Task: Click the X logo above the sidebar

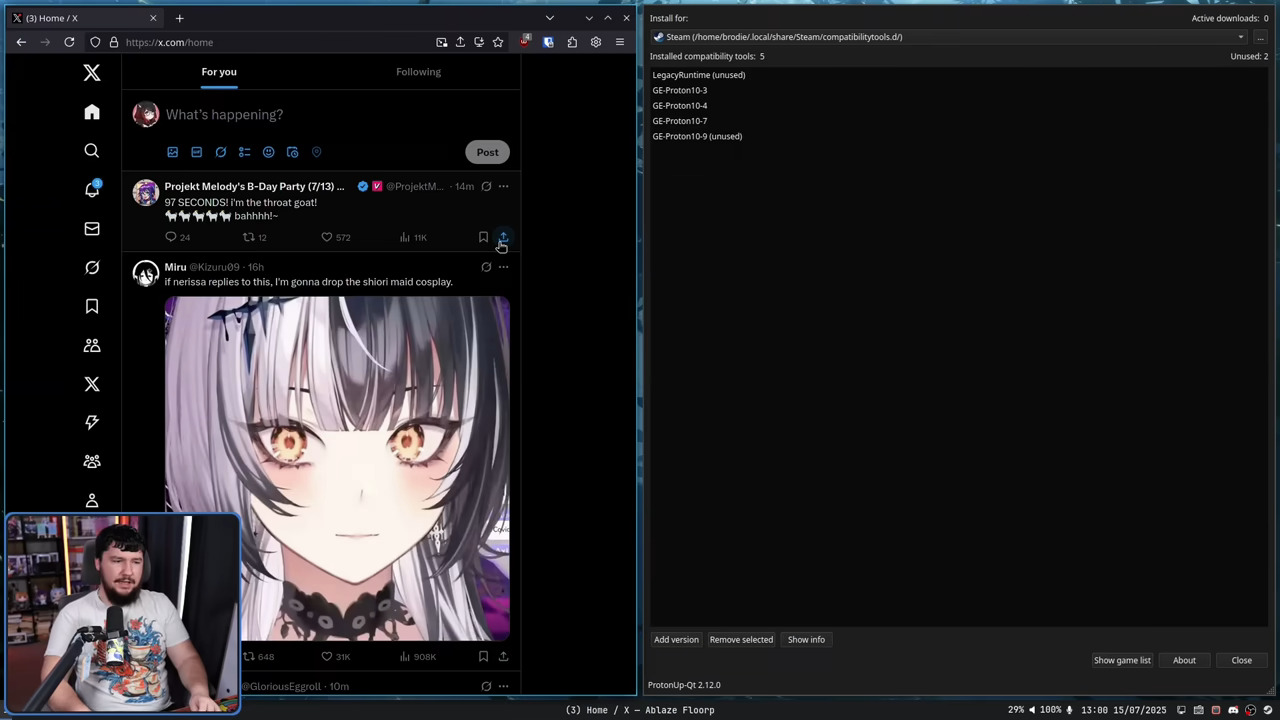Action: click(92, 72)
